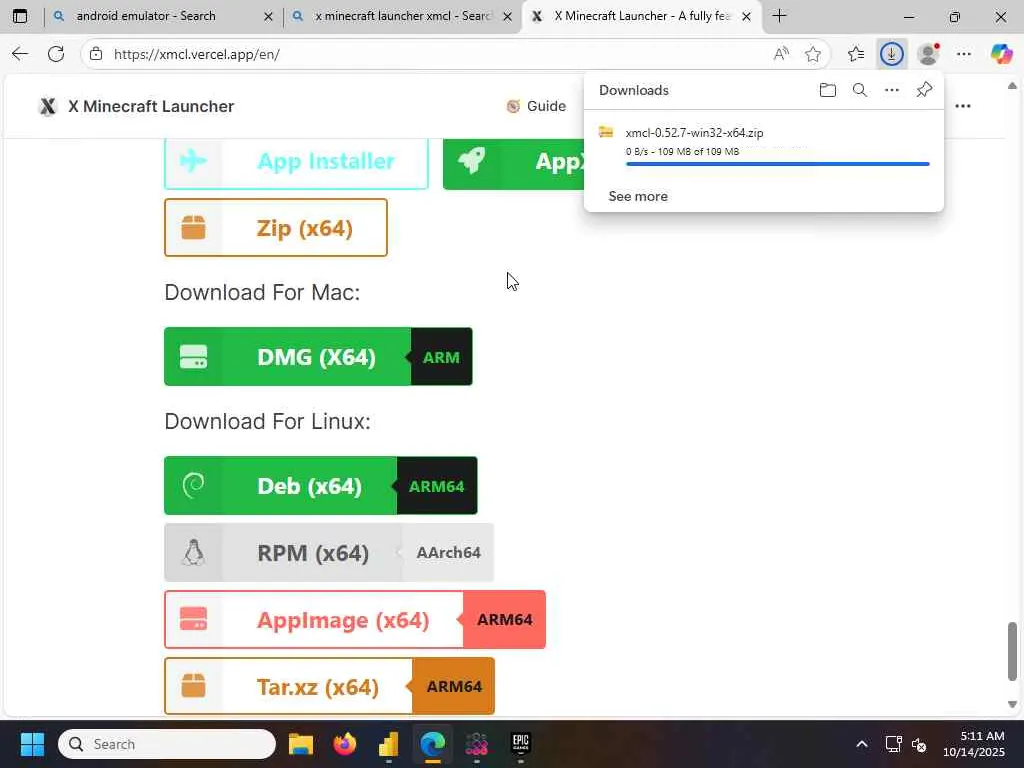Viewport: 1024px width, 768px height.
Task: Open the browser profile avatar
Action: (x=928, y=54)
